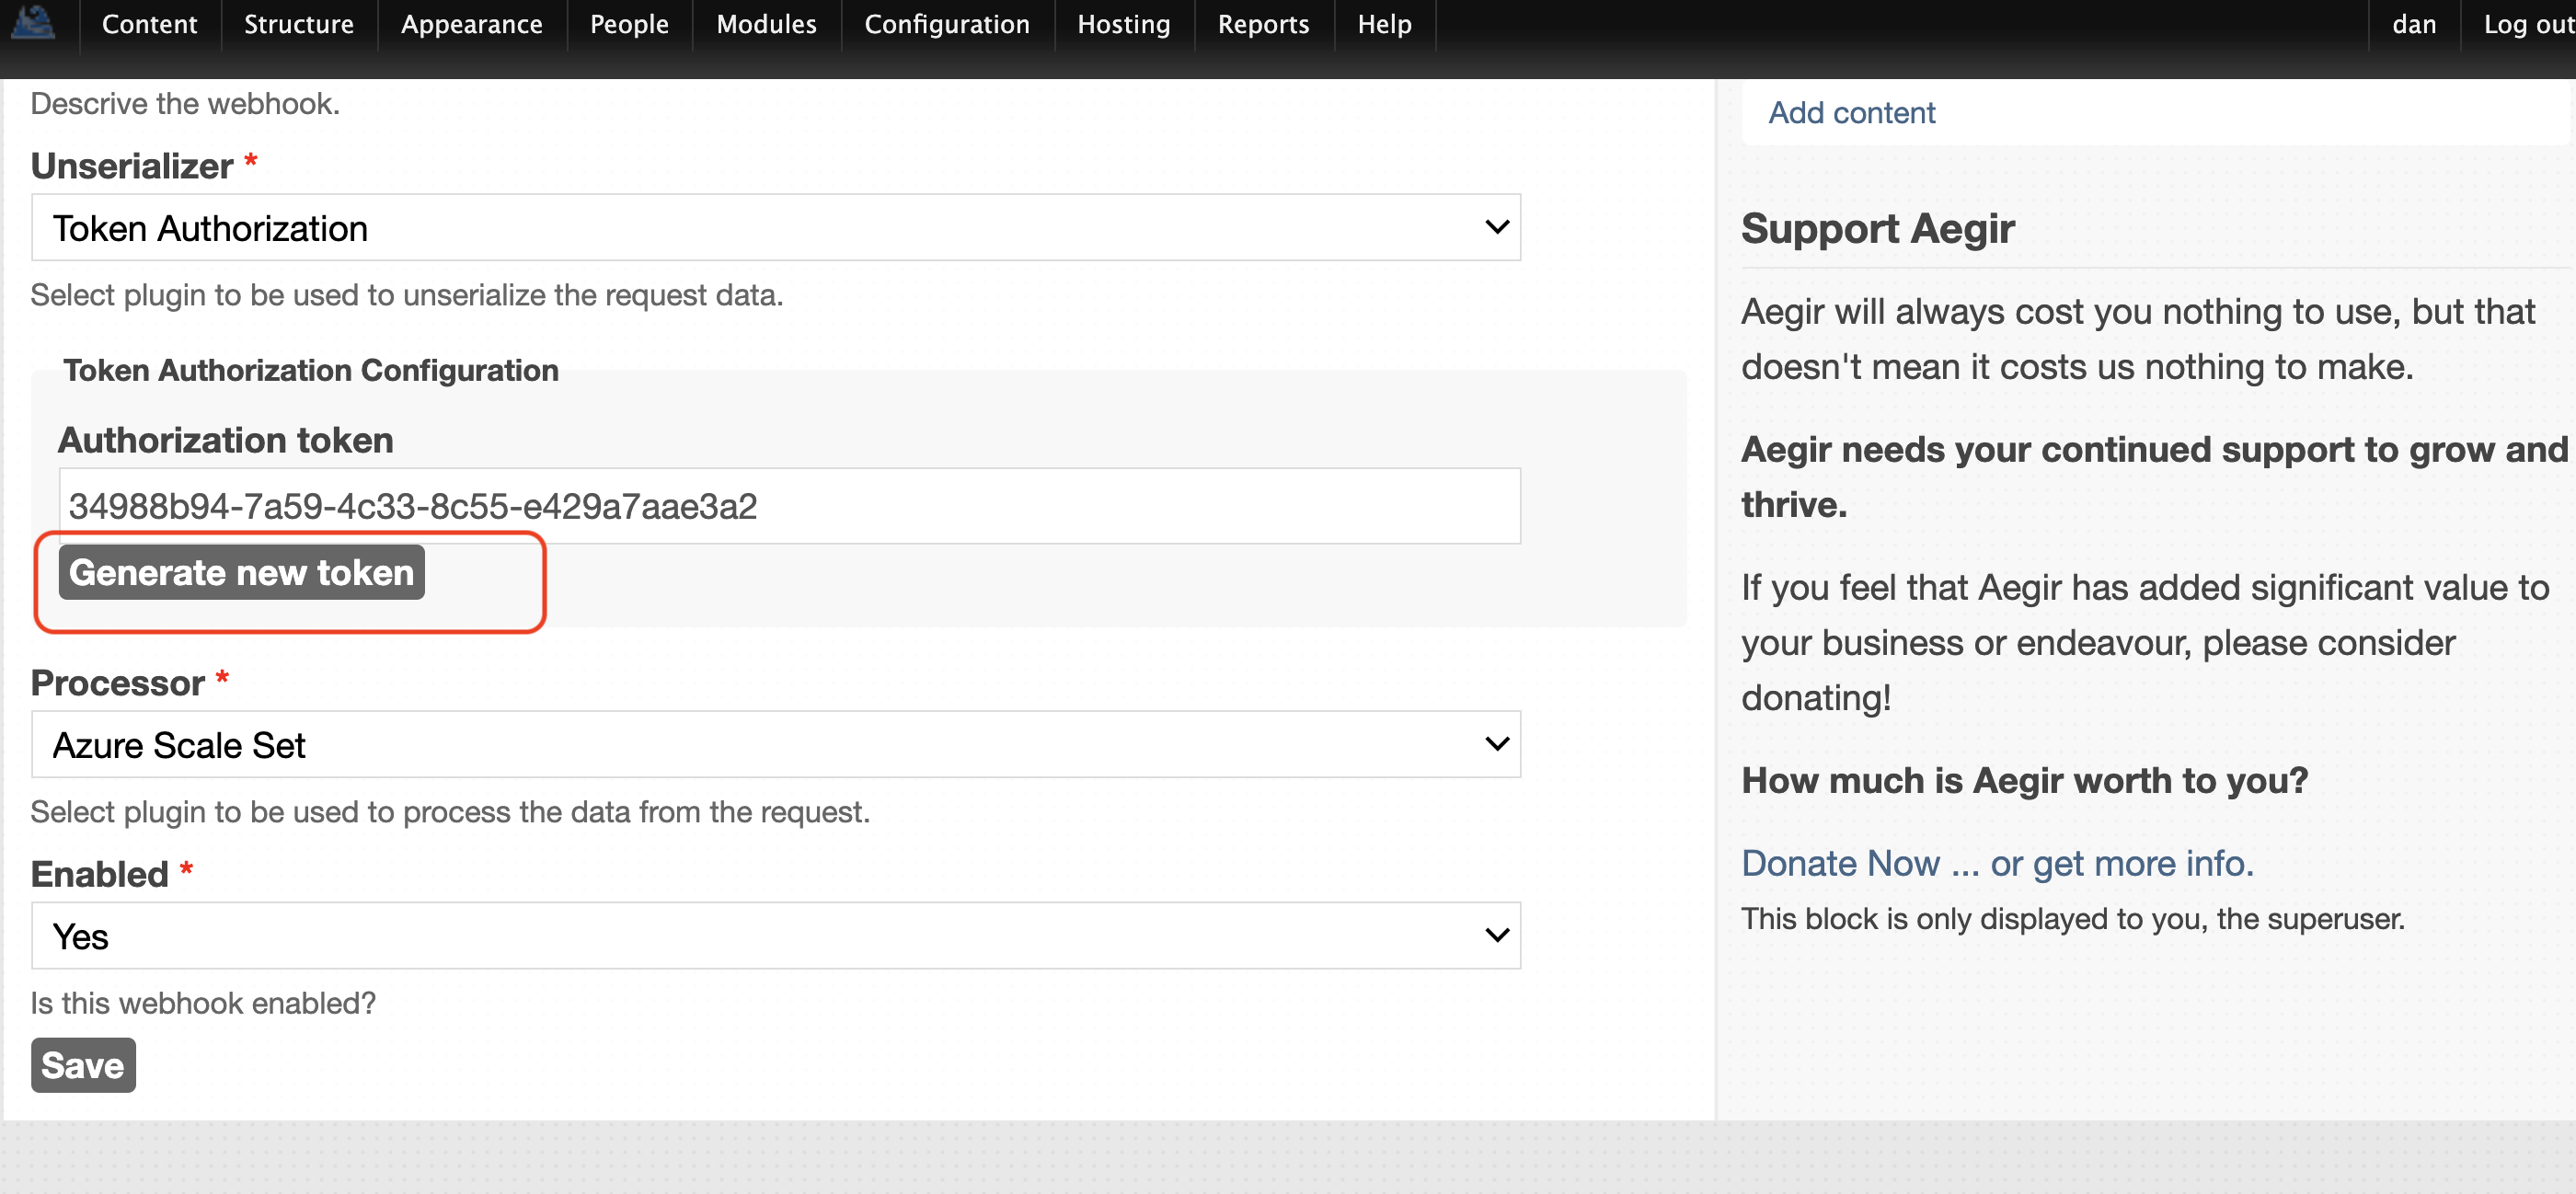Image resolution: width=2576 pixels, height=1194 pixels.
Task: Expand the Enabled dropdown showing Yes
Action: point(776,936)
